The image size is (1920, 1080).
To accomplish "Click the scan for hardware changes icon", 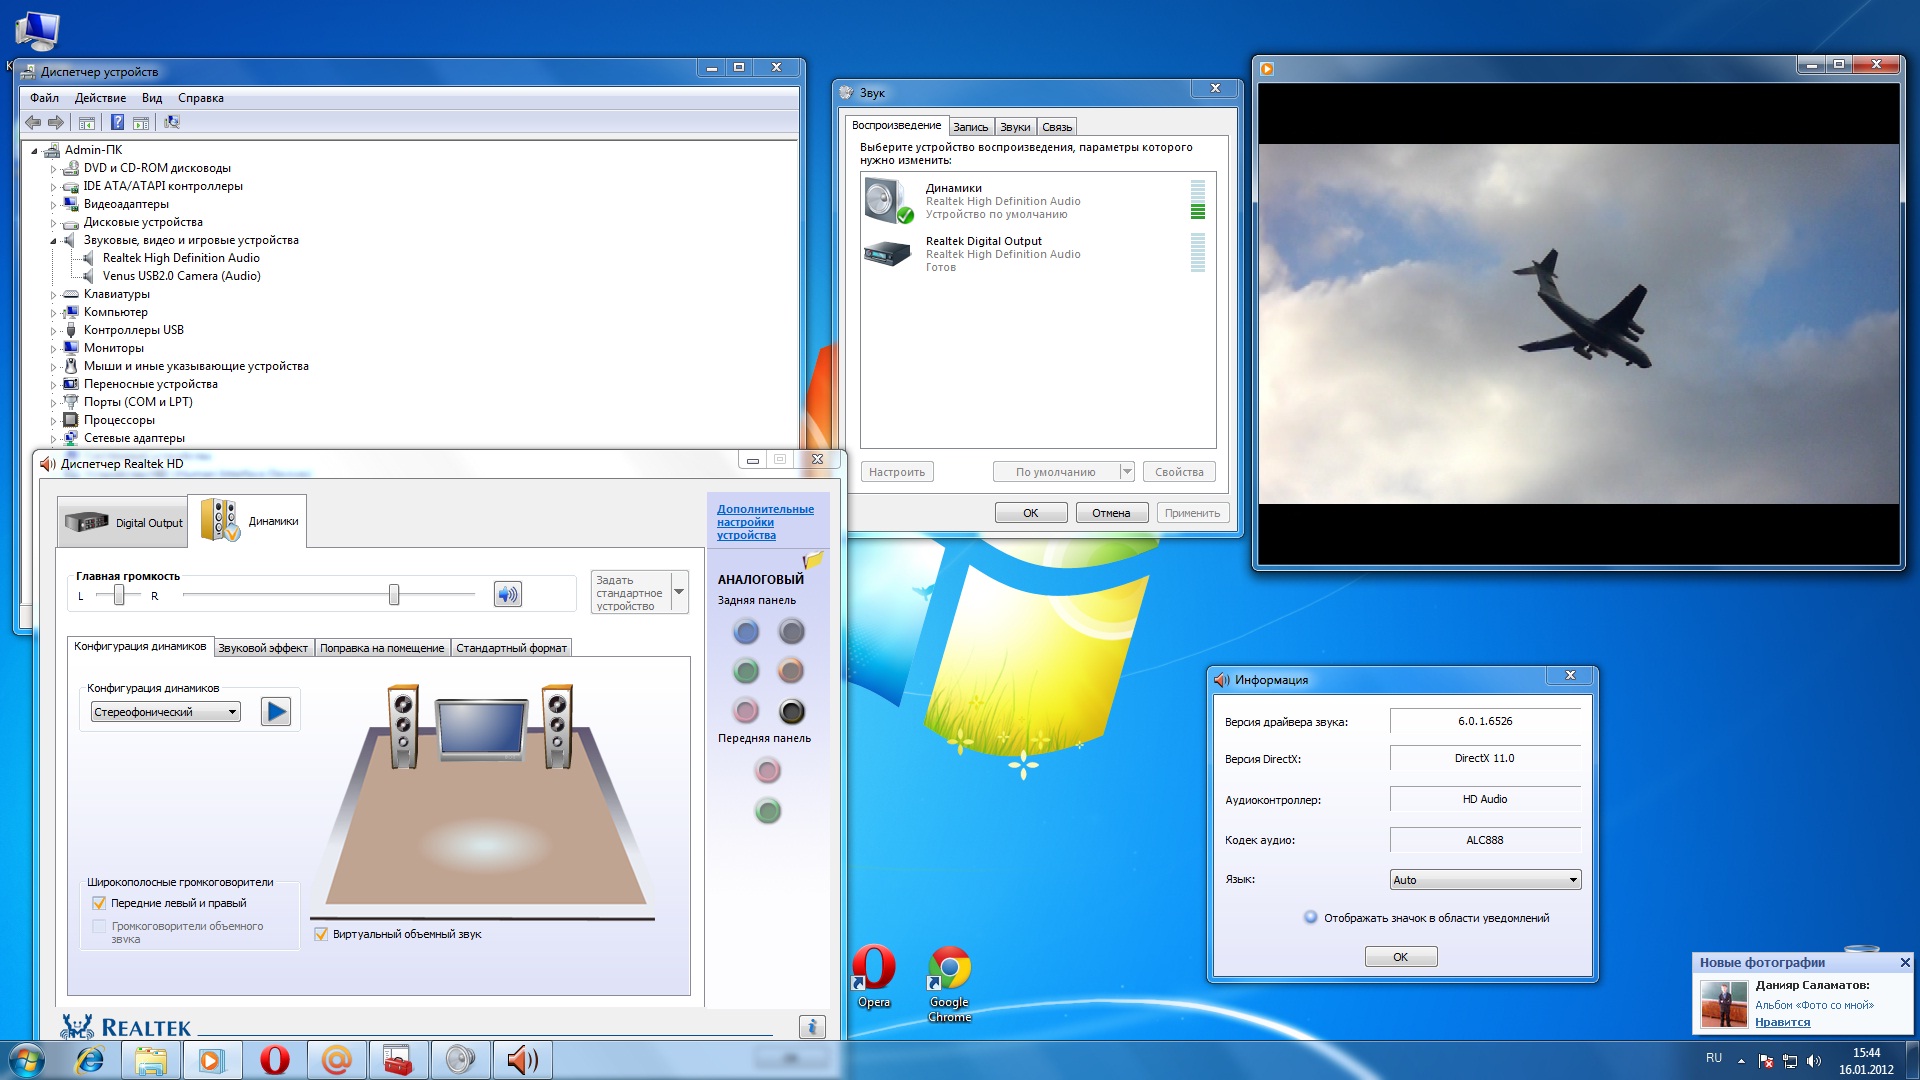I will (172, 122).
